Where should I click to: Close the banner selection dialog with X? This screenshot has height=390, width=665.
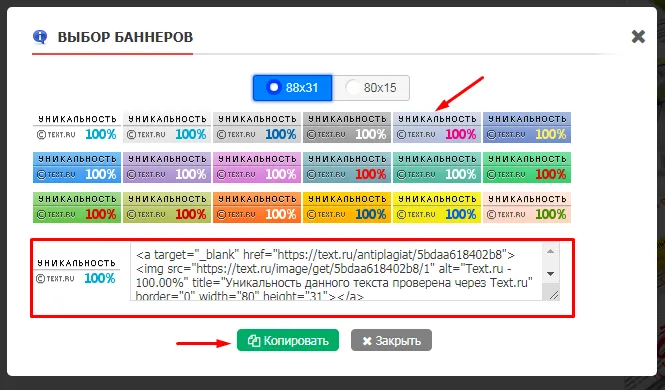click(638, 37)
